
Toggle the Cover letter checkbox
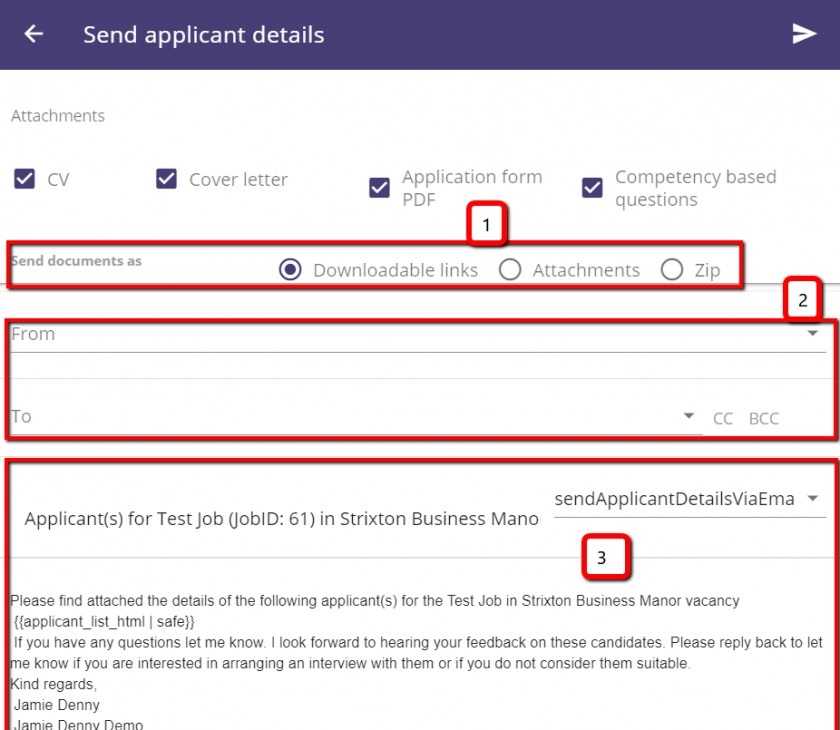coord(166,179)
